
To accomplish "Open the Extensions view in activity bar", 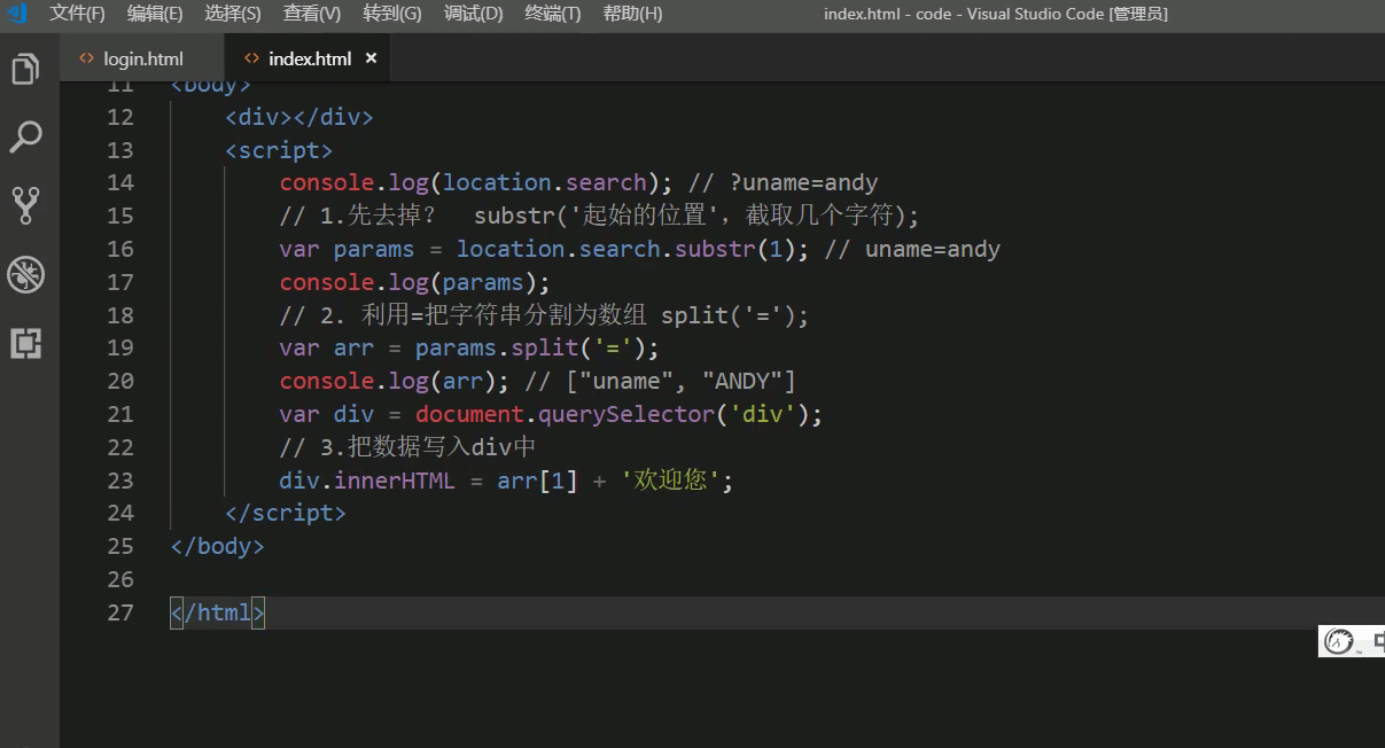I will click(26, 343).
